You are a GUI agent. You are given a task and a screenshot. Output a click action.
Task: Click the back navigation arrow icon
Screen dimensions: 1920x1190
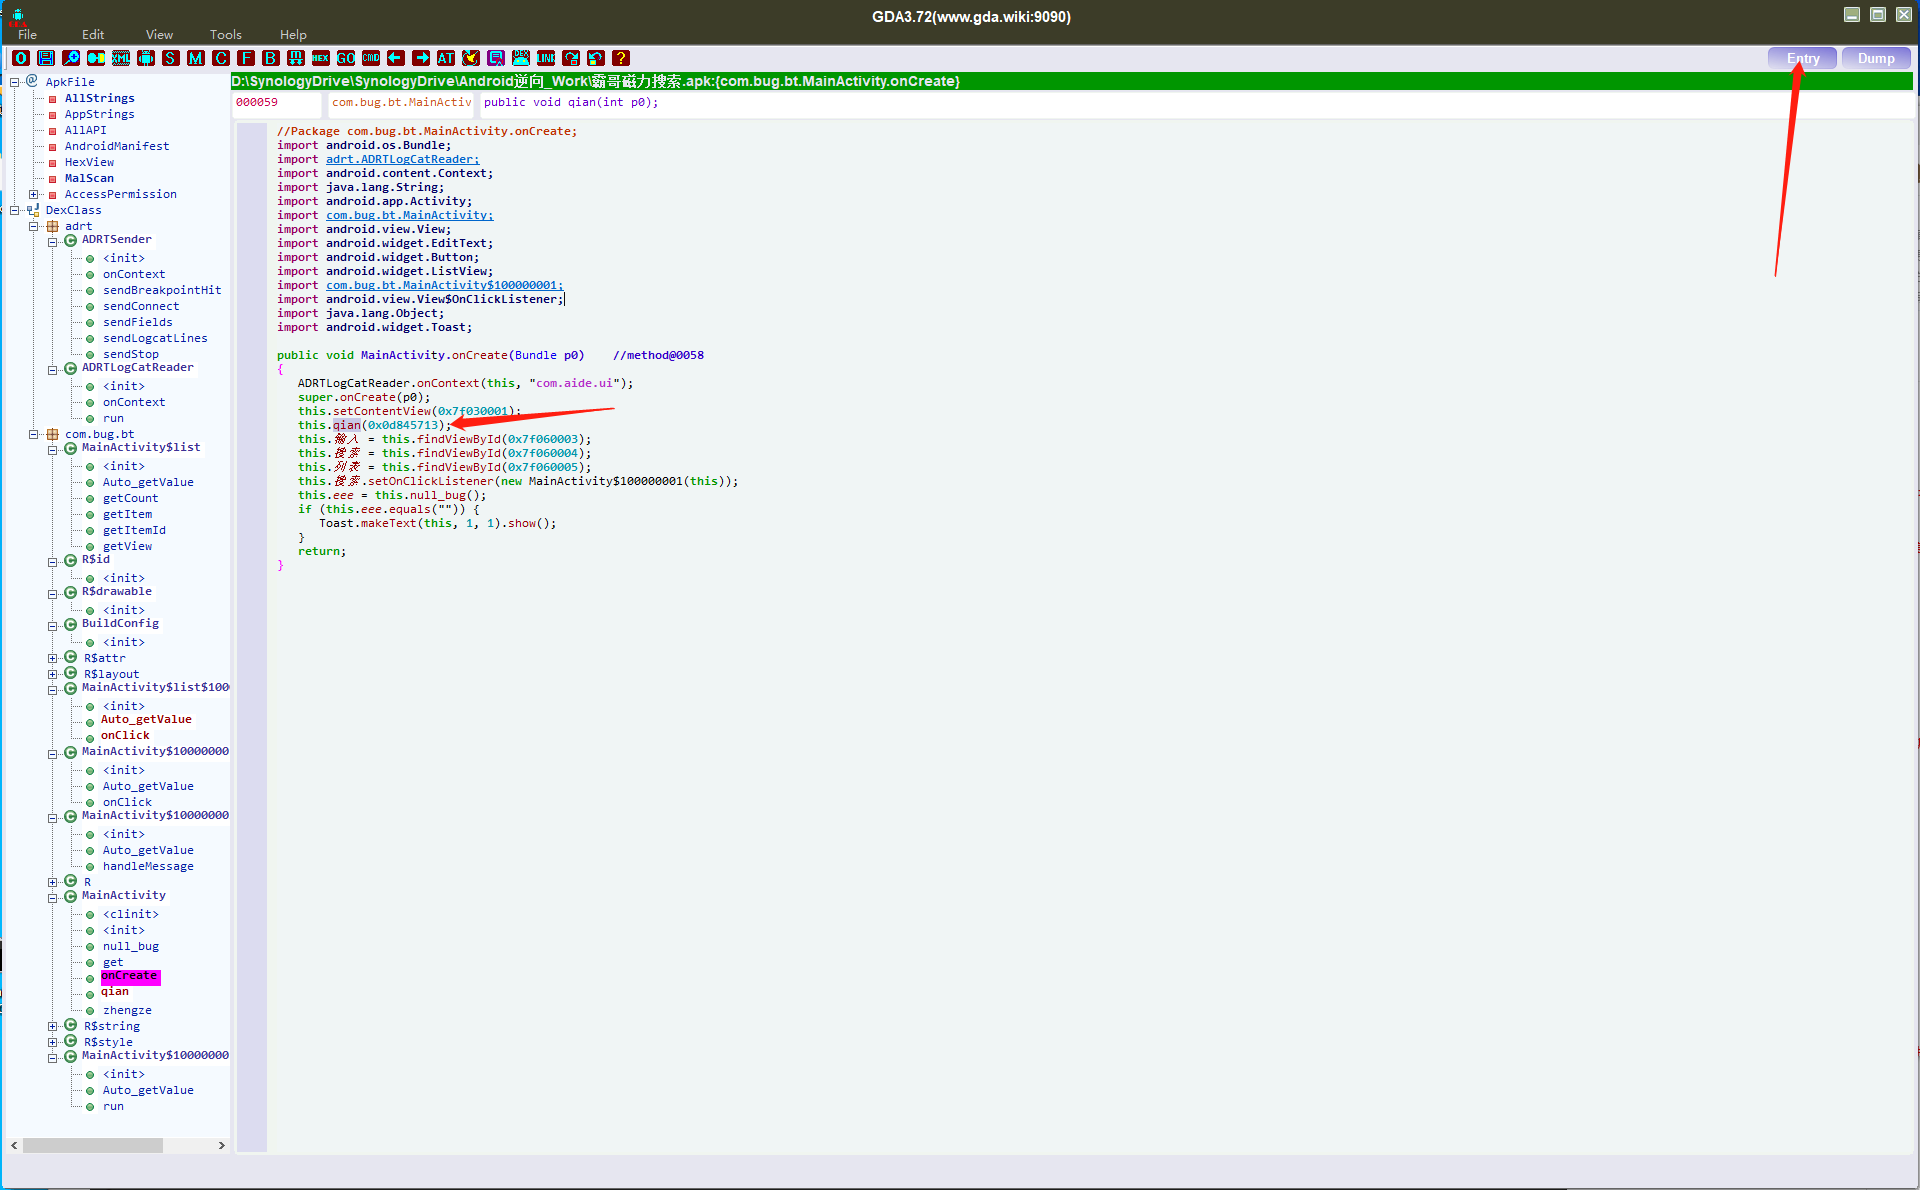click(x=396, y=58)
